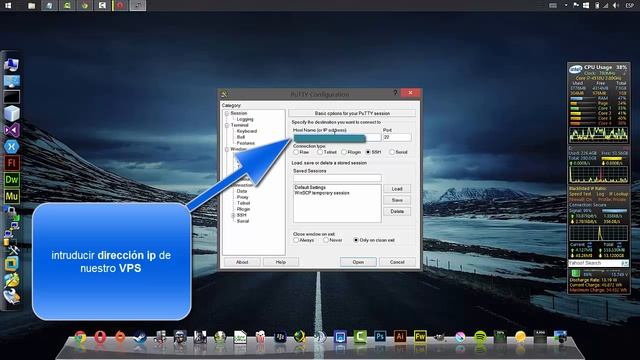Open Xamarin in left sidebar
This screenshot has height=360, width=640.
point(11,147)
